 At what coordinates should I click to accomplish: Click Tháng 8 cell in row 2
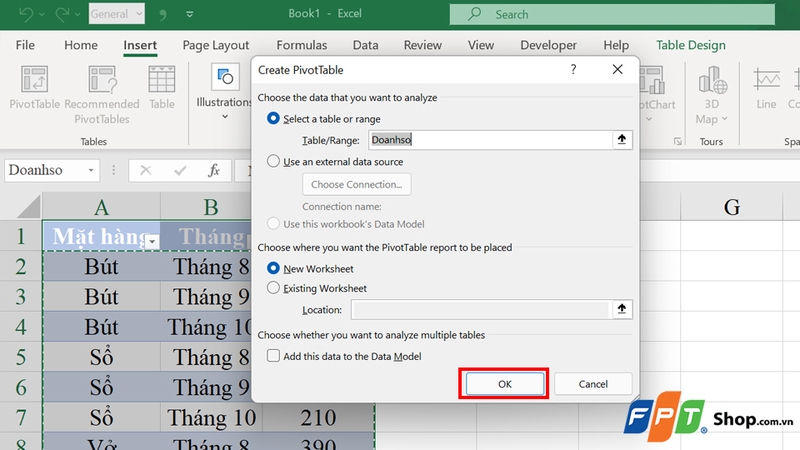pos(206,266)
